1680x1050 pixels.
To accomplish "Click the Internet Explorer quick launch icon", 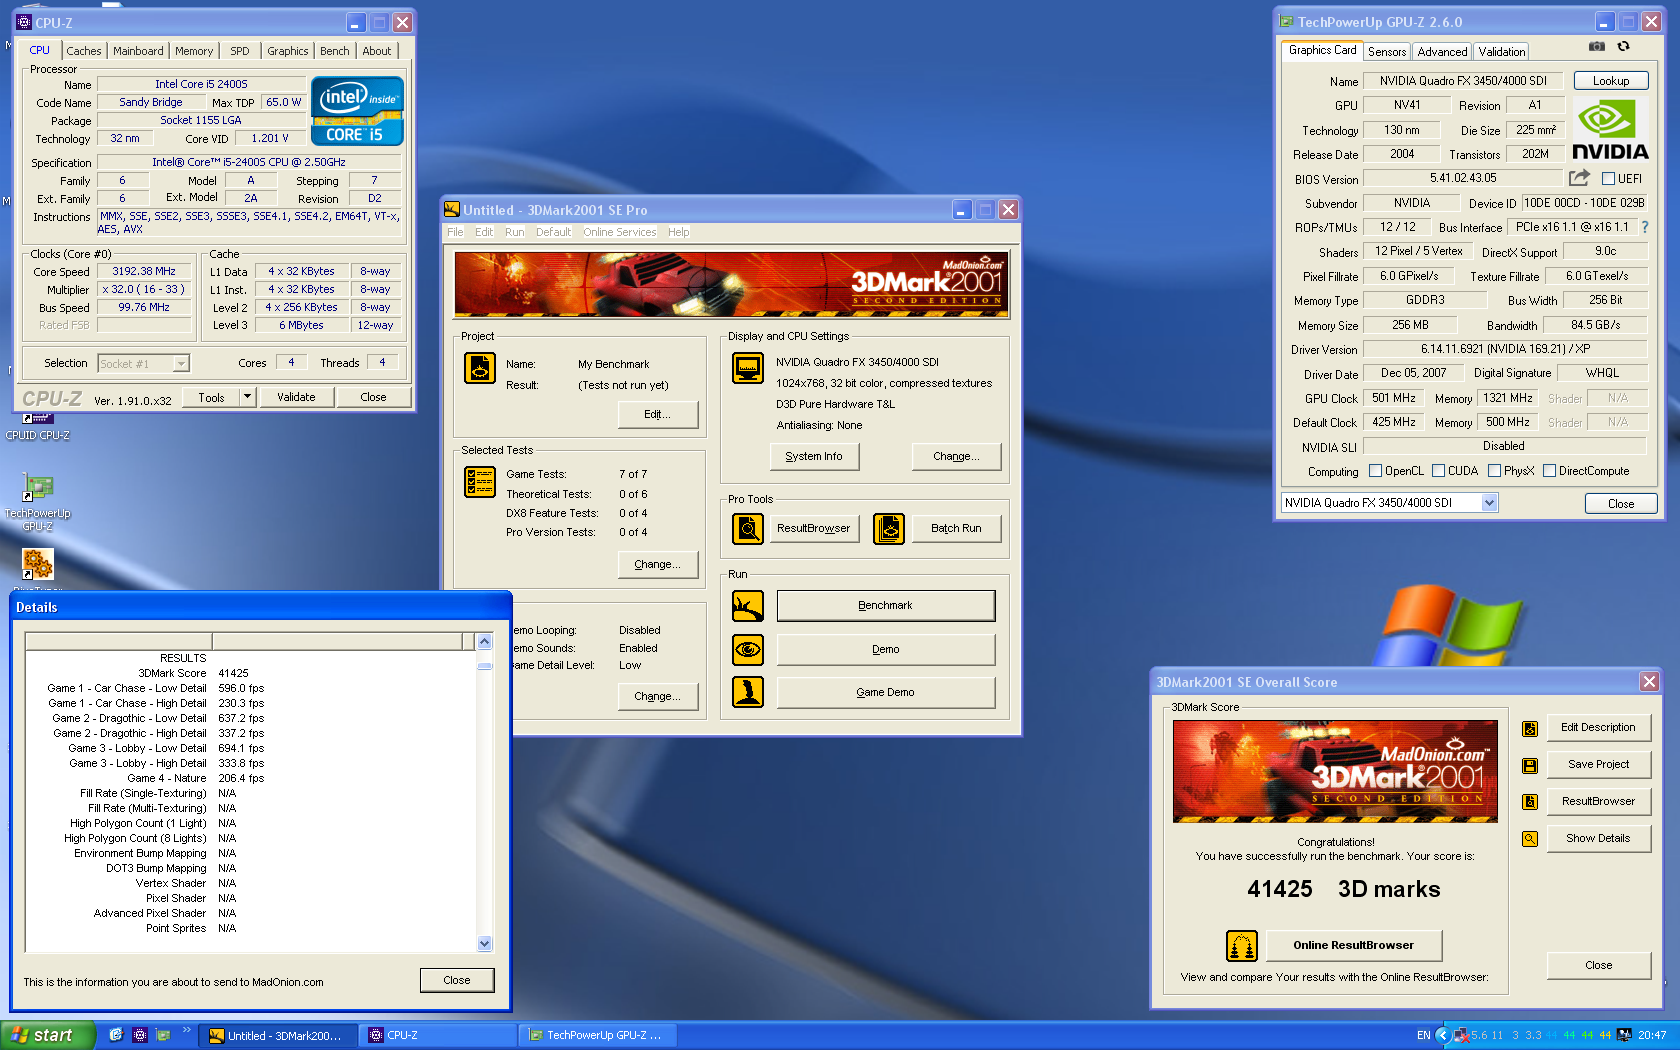I will point(116,1035).
